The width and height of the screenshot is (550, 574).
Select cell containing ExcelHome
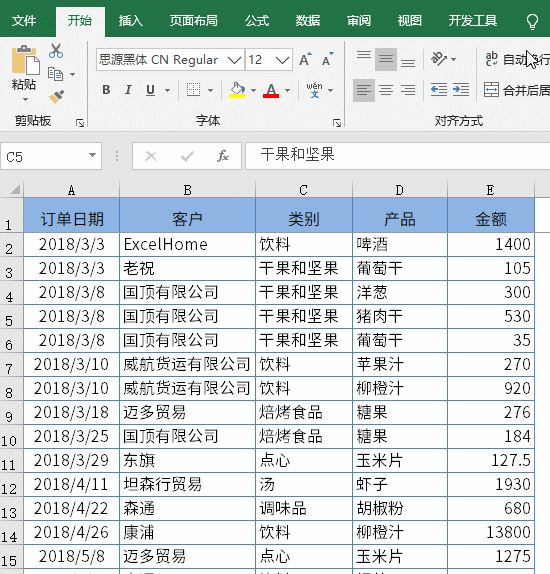(187, 244)
